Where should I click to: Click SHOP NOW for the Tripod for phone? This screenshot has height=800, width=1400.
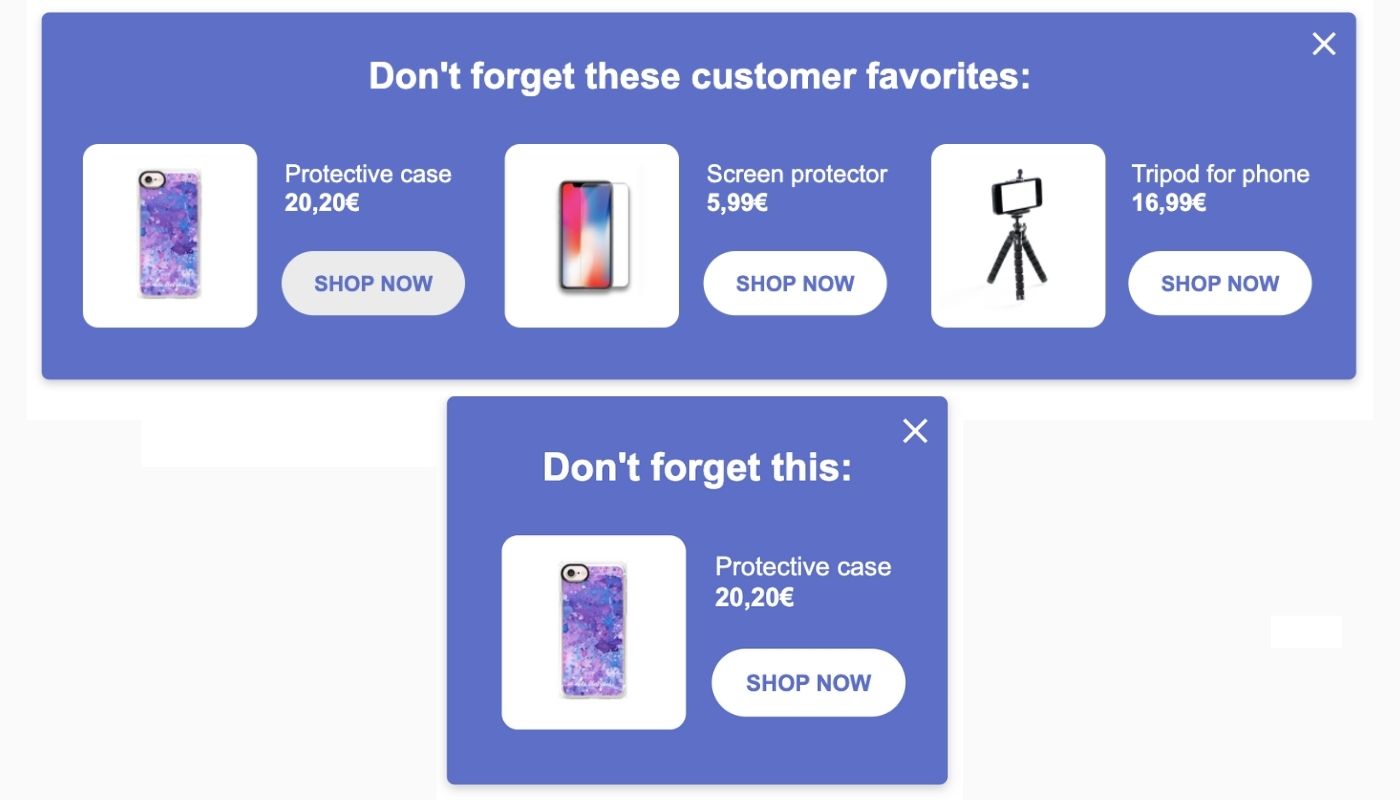coord(1220,283)
